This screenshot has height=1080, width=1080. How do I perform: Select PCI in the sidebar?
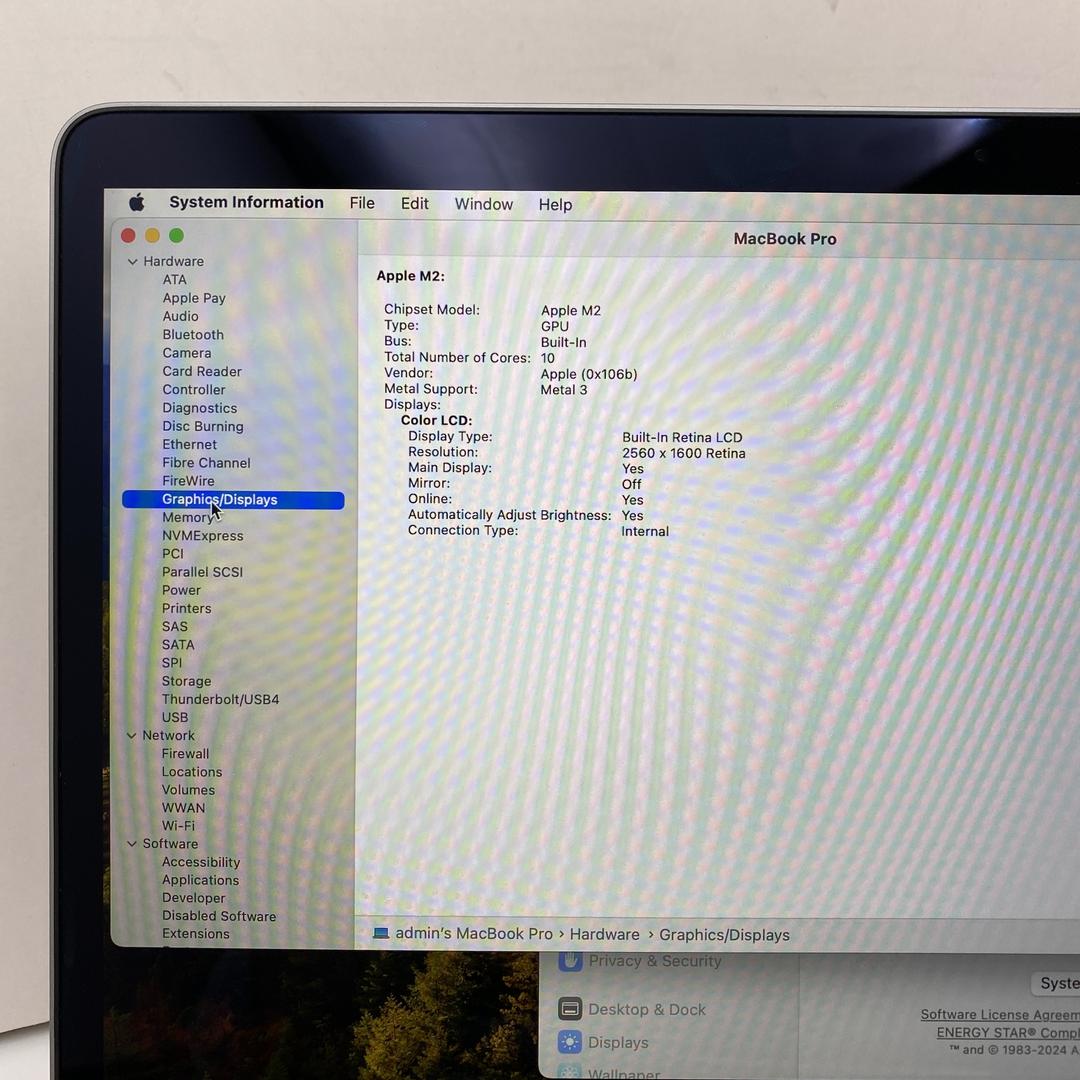coord(173,554)
